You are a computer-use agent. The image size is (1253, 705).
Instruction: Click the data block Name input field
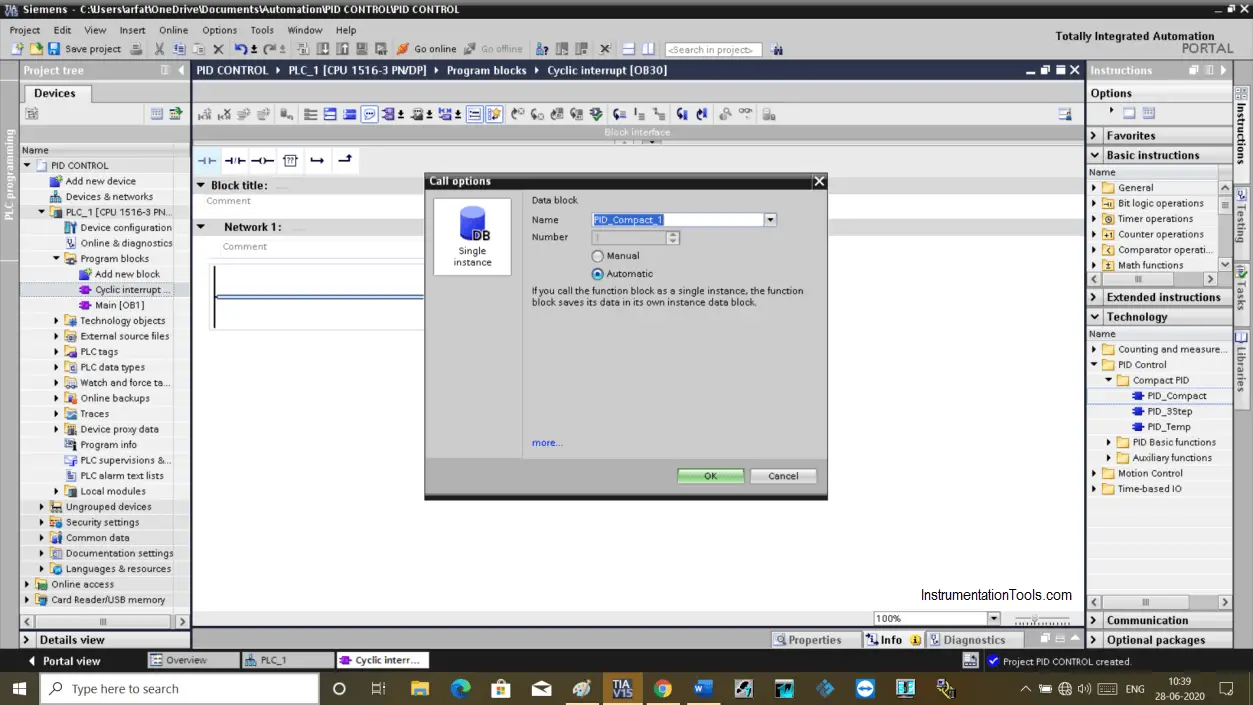(677, 220)
